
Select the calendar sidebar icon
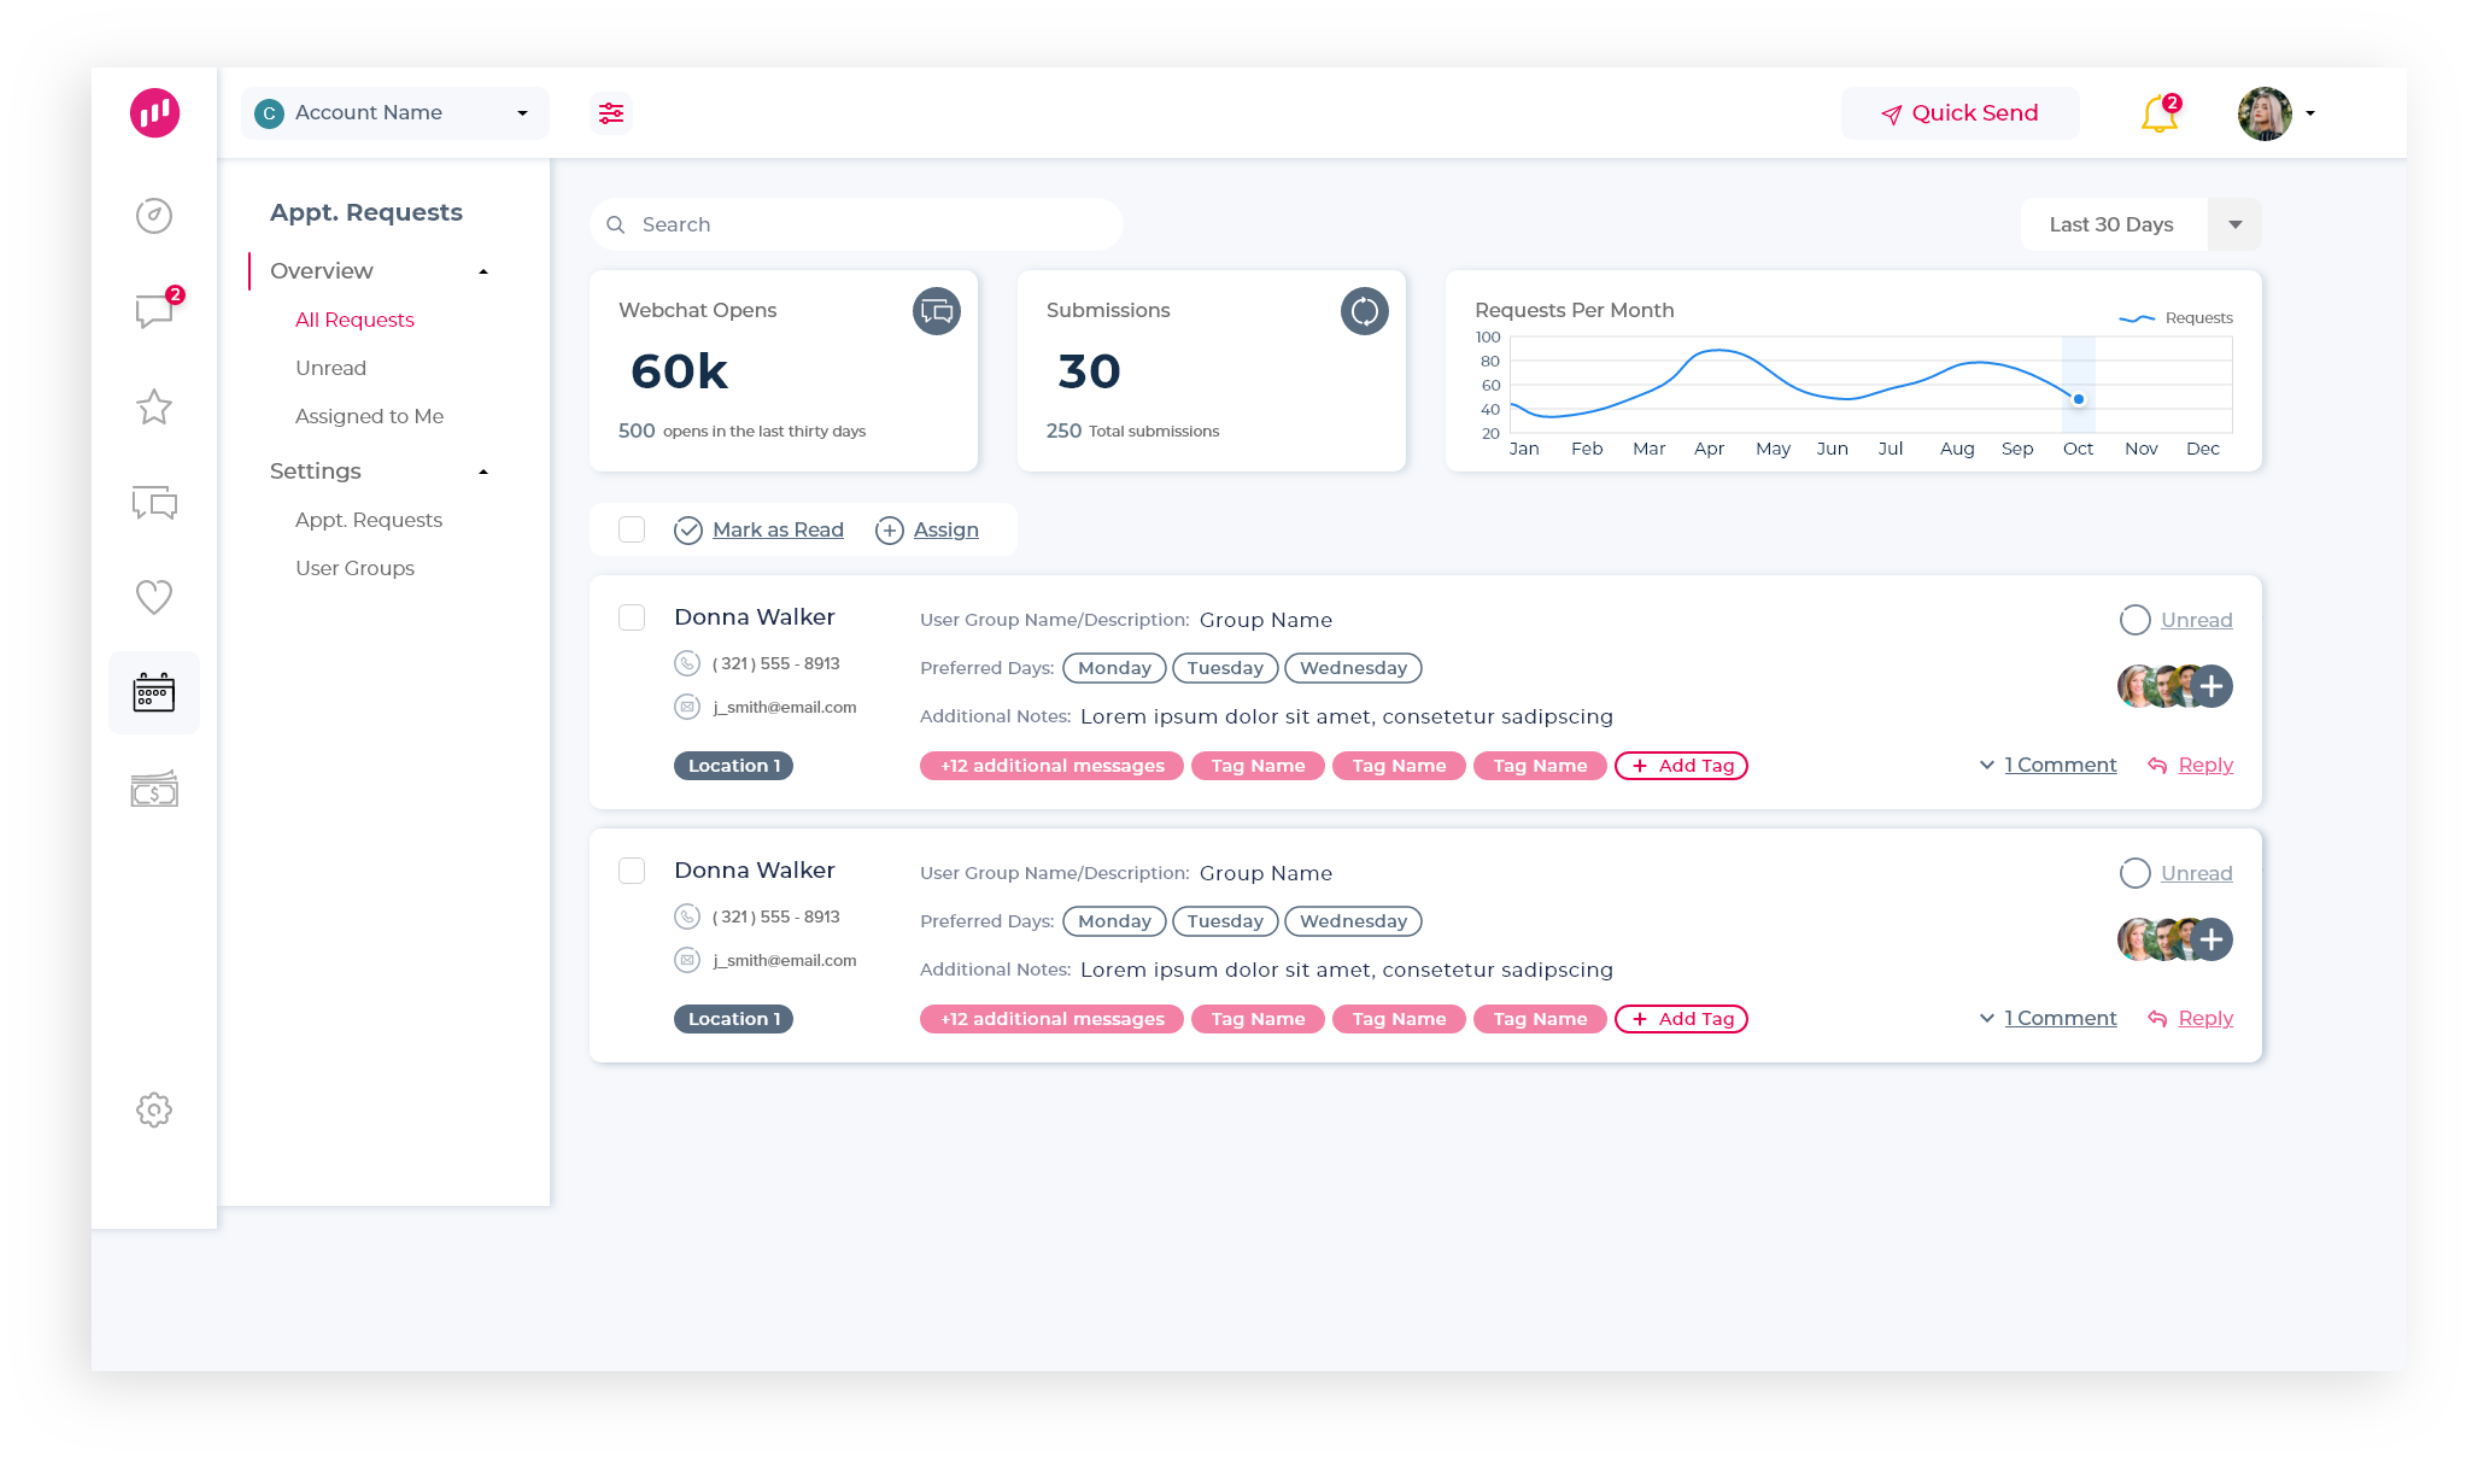153,691
